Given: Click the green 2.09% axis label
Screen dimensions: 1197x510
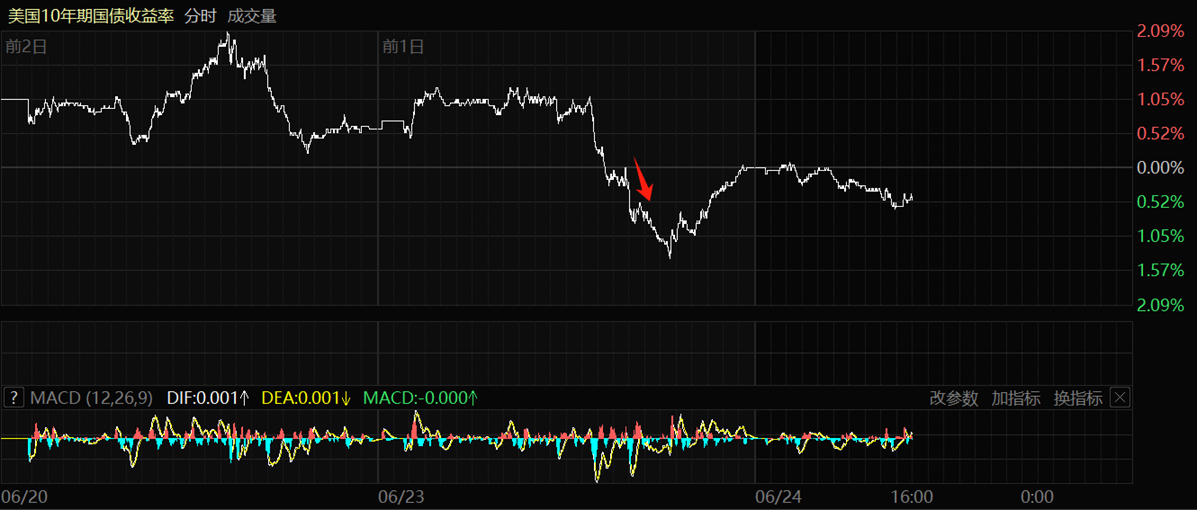Looking at the screenshot, I should click(x=1160, y=305).
